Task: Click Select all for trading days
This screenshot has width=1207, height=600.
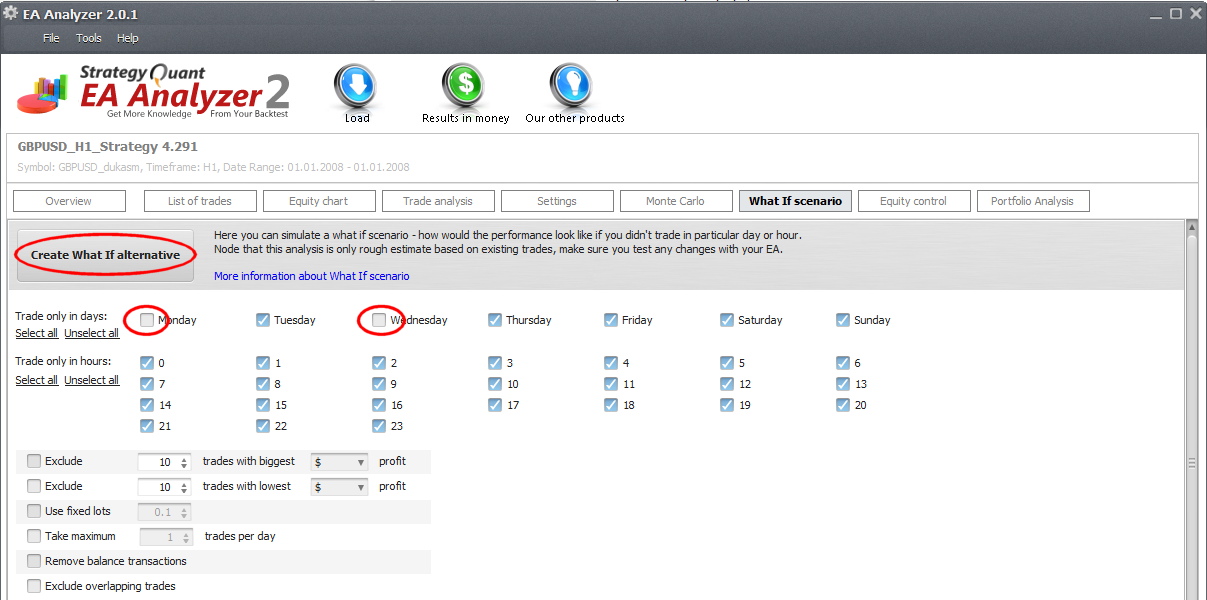Action: (36, 333)
